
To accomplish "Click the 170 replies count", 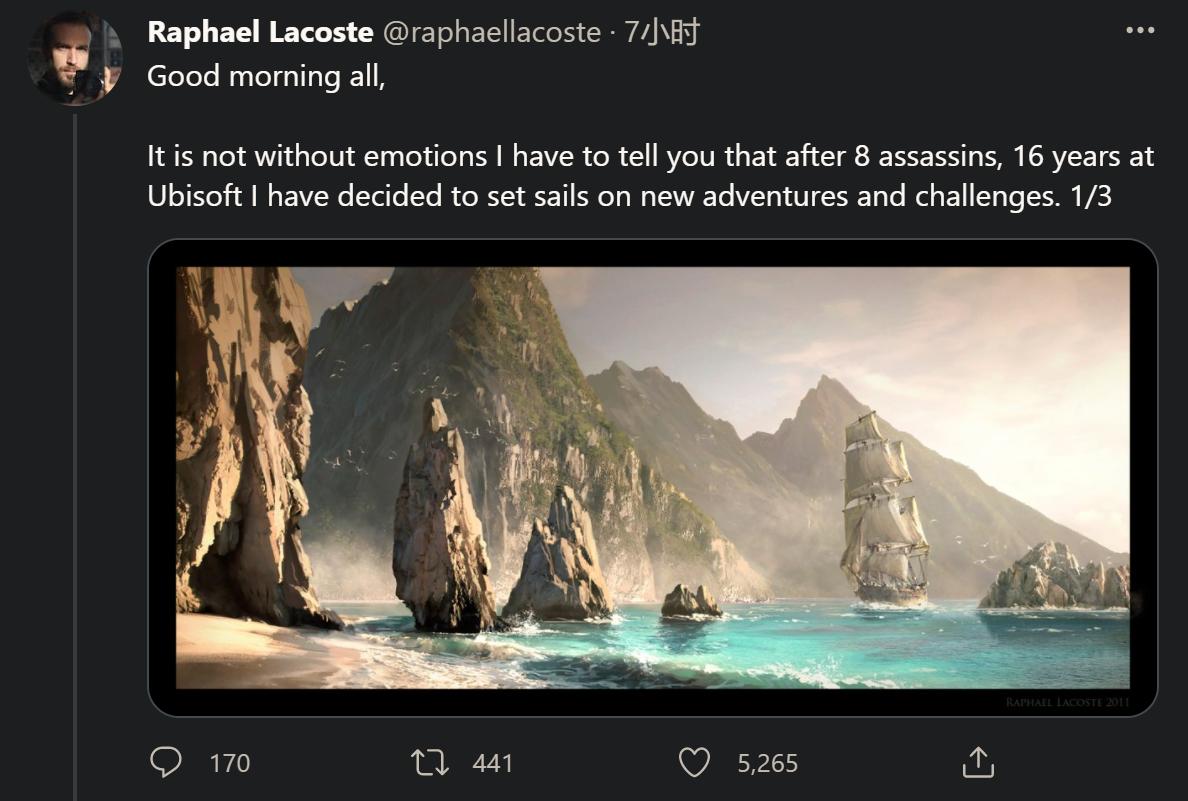I will (x=230, y=764).
